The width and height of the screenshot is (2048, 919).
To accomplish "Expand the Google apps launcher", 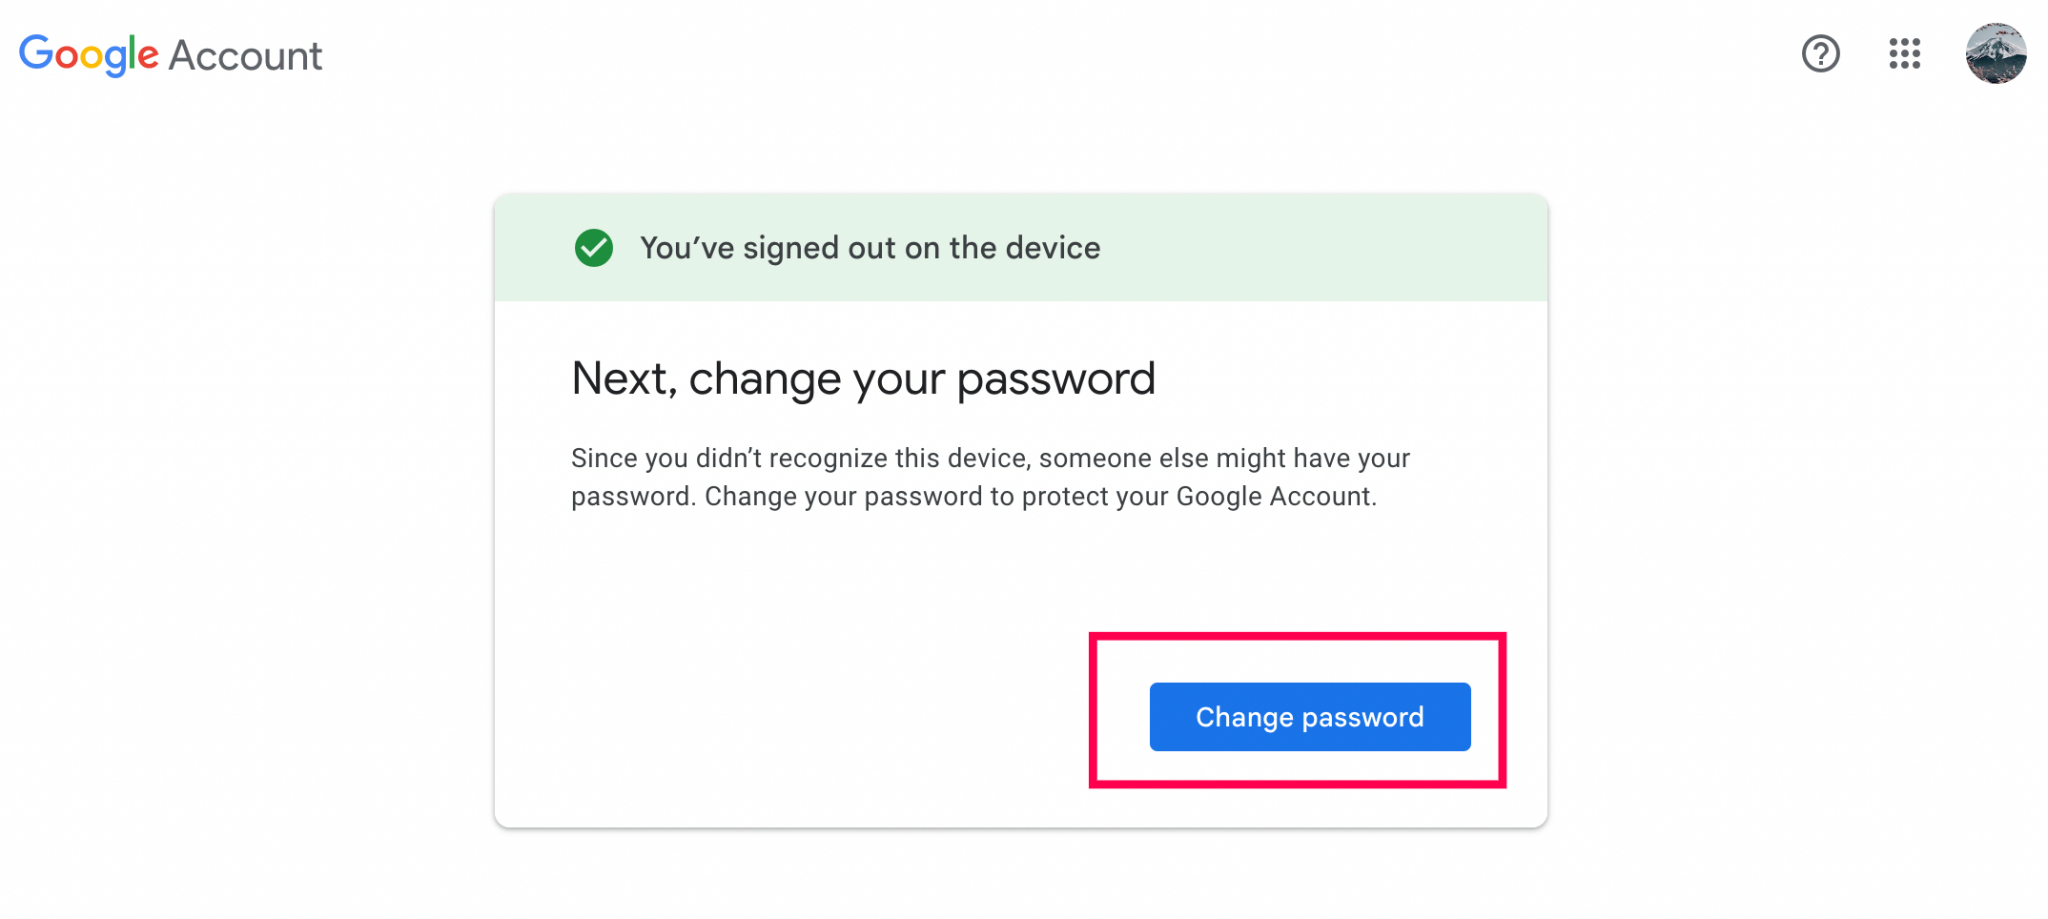I will (x=1903, y=55).
